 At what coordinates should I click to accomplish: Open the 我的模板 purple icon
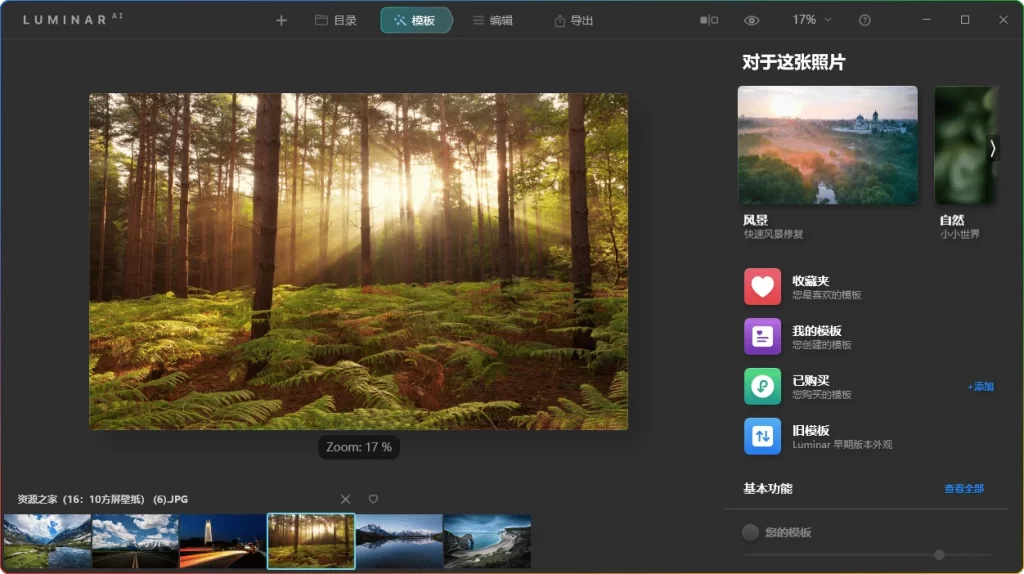point(762,336)
